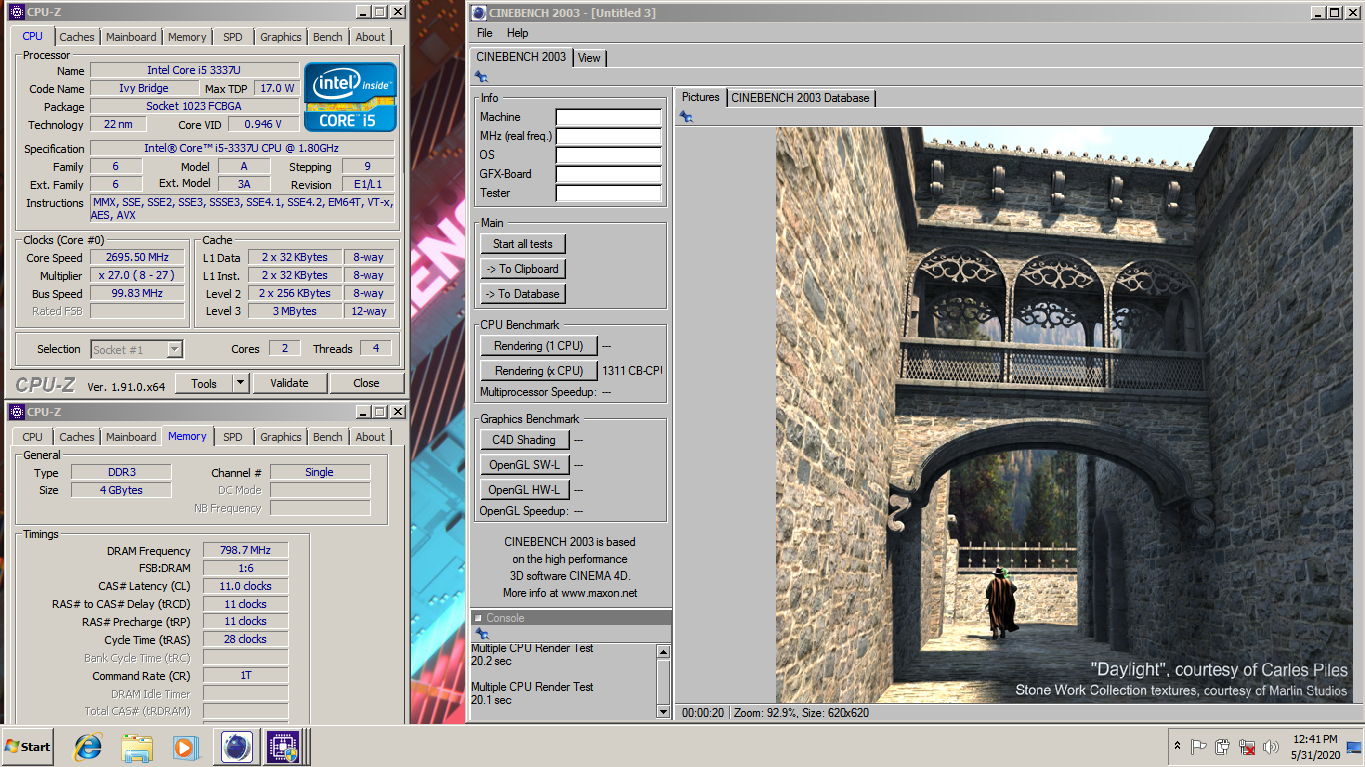The image size is (1365, 767).
Task: Click CPU-Z top window title icon
Action: click(x=16, y=12)
